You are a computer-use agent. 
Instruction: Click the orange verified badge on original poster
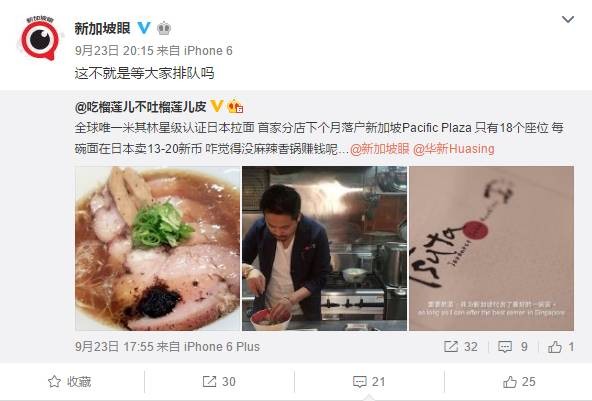pos(217,106)
